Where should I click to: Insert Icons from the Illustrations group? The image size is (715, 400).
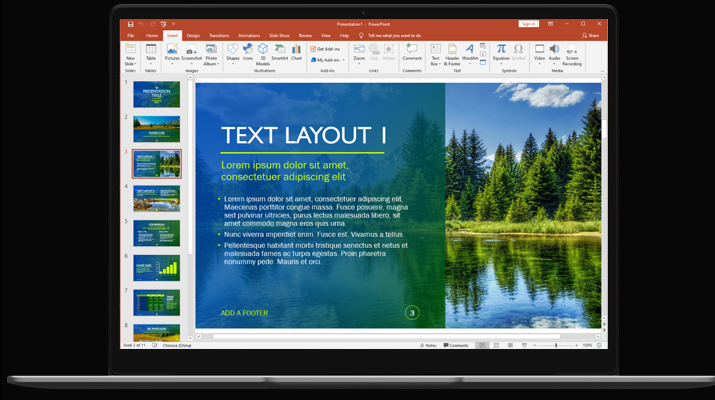pos(248,53)
